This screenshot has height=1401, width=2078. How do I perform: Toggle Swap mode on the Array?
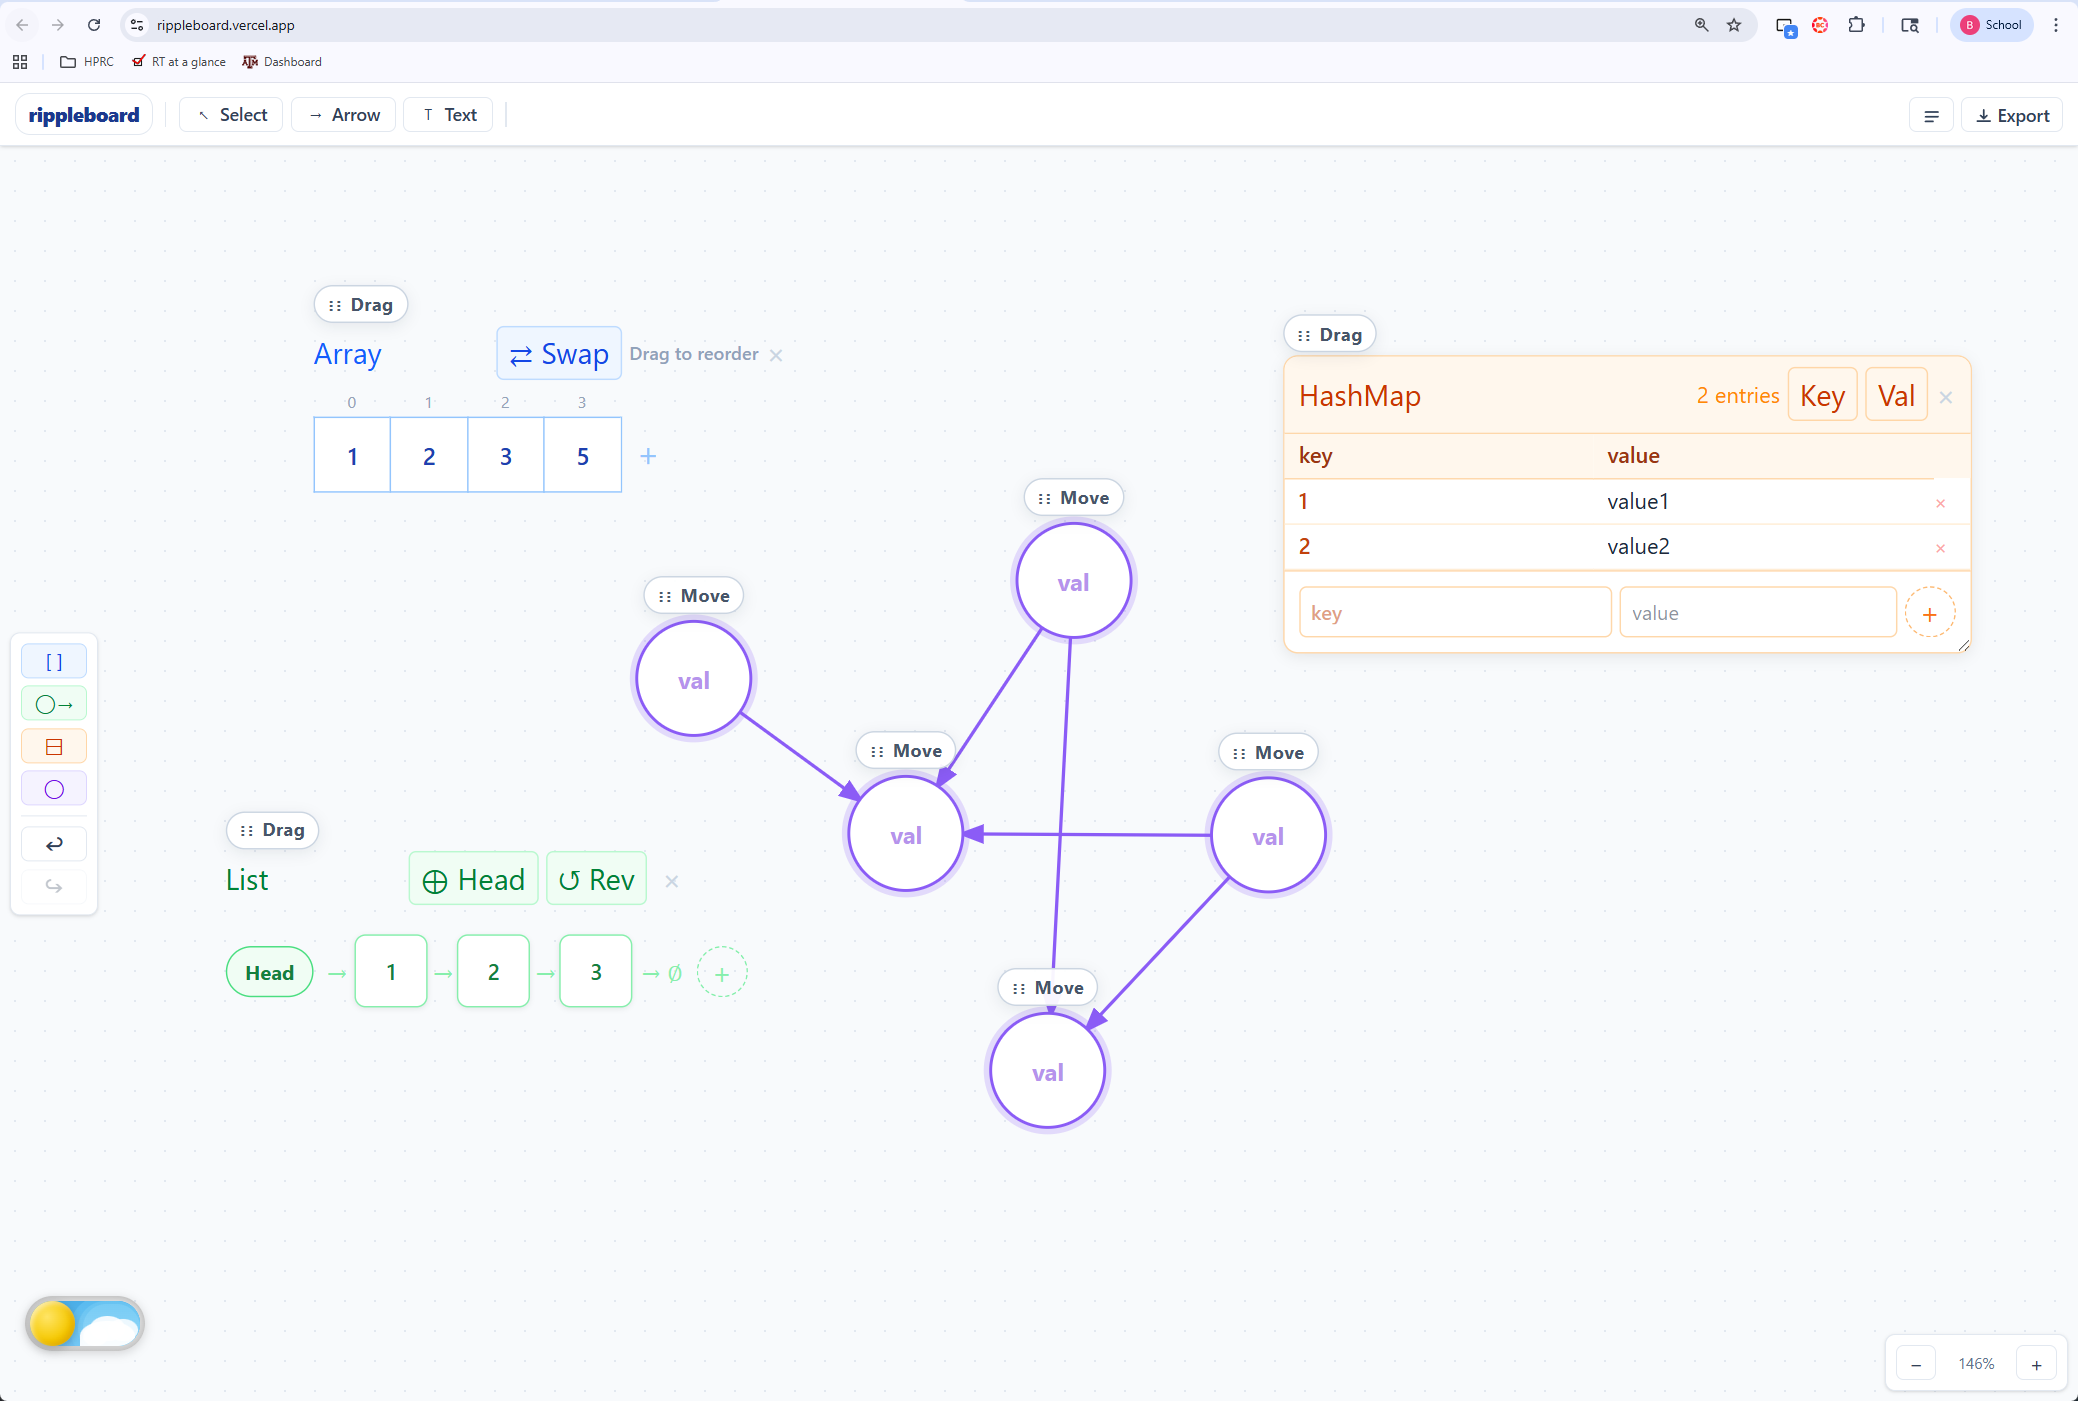pyautogui.click(x=559, y=354)
